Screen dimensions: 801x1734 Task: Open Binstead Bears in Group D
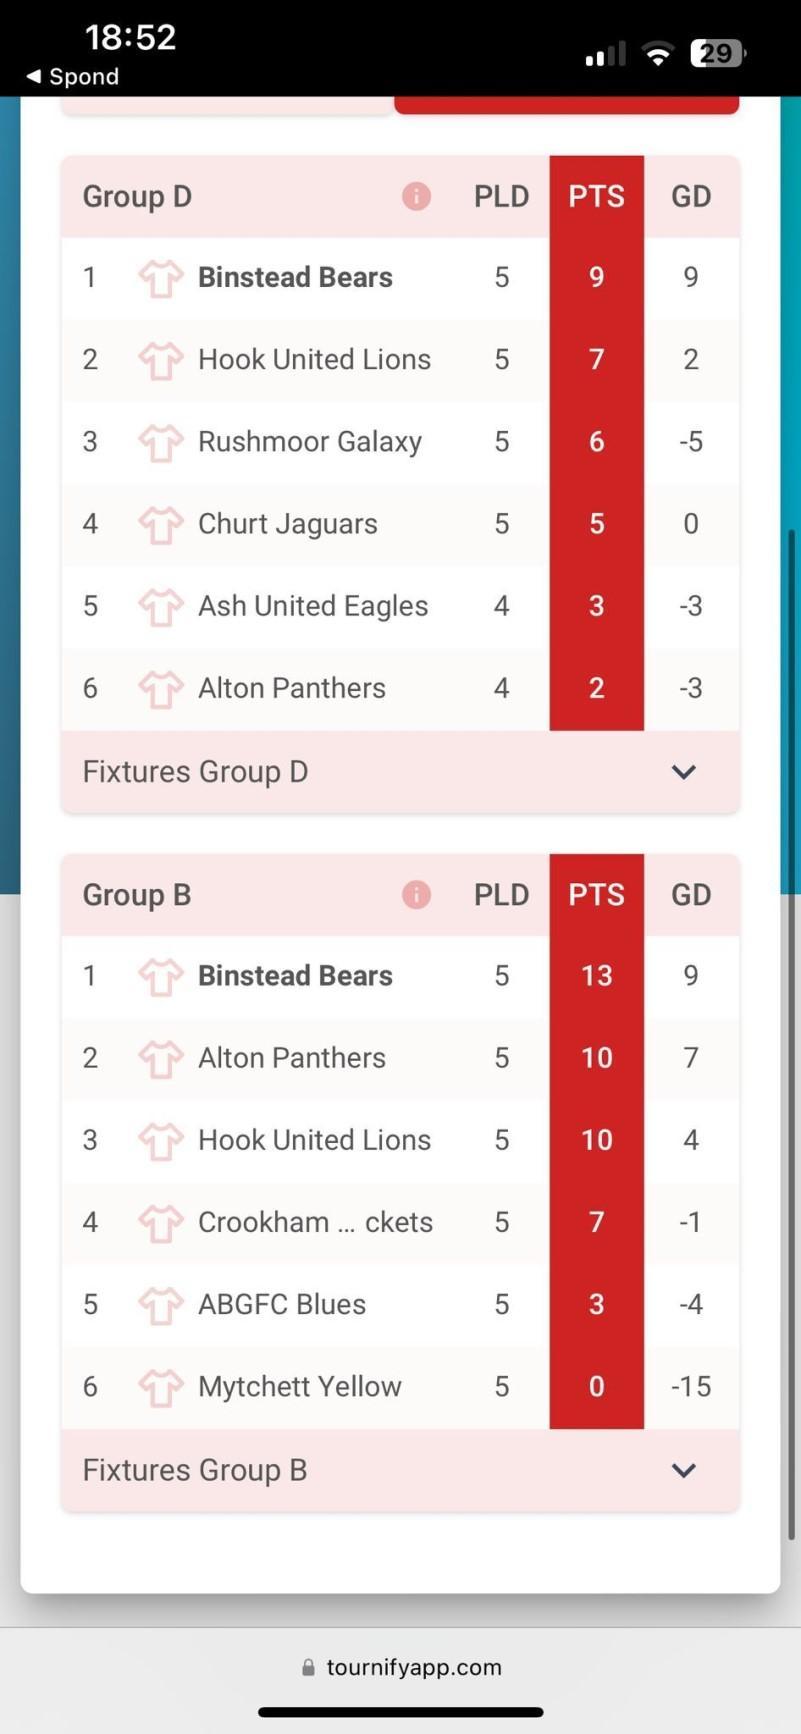coord(295,277)
